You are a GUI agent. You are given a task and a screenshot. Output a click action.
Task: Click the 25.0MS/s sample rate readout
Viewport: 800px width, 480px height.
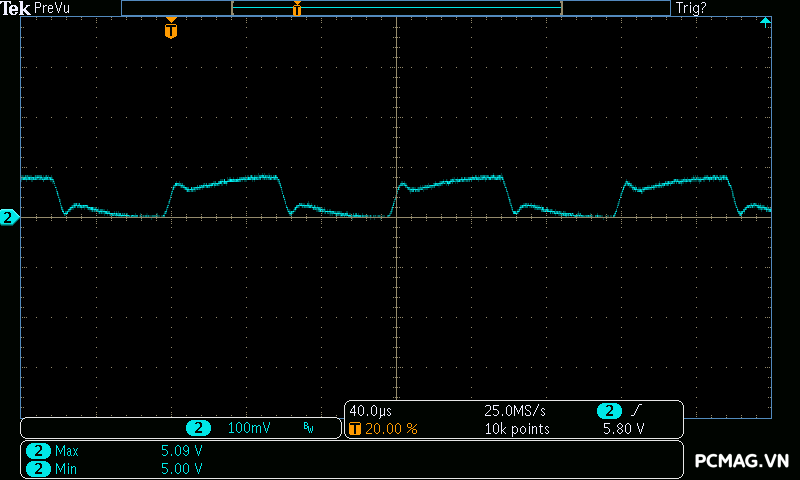515,411
